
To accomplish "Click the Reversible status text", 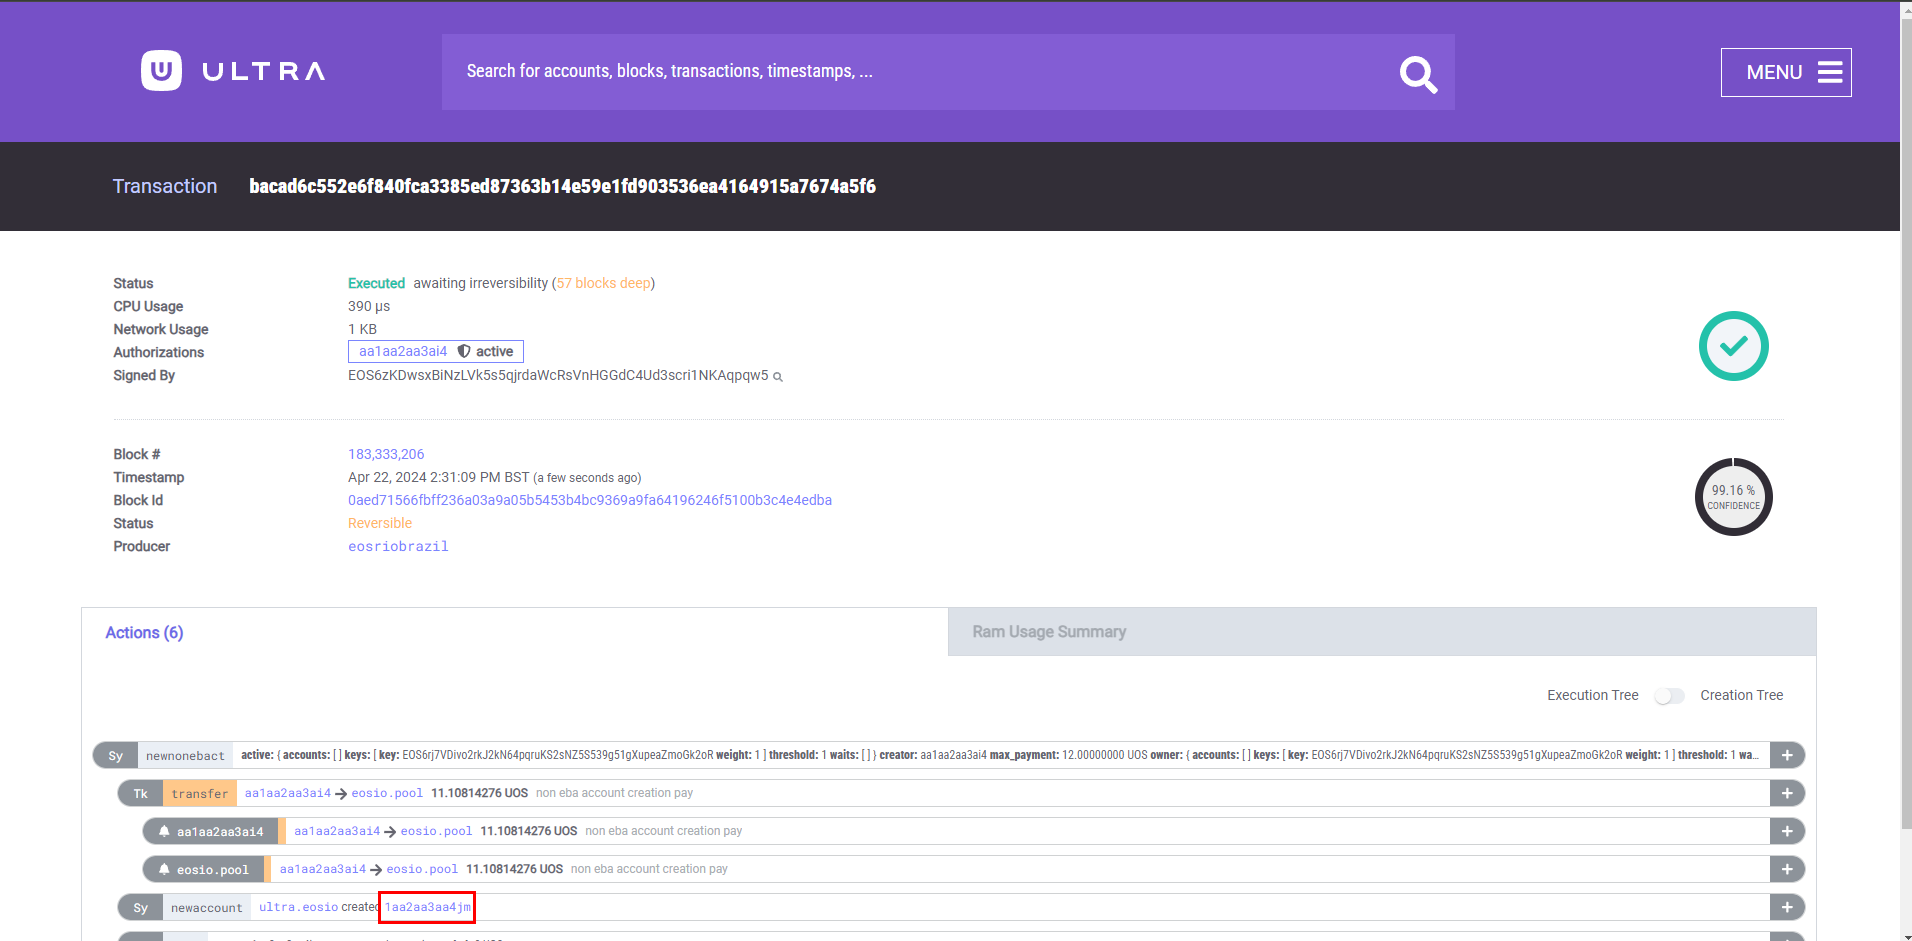I will [x=380, y=523].
